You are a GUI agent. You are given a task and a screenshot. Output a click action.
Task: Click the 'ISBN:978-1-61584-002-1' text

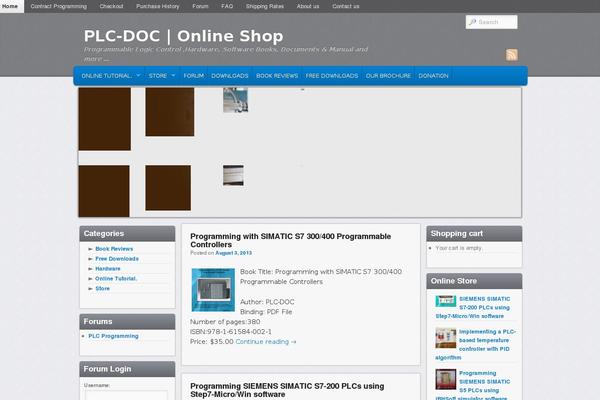231,331
